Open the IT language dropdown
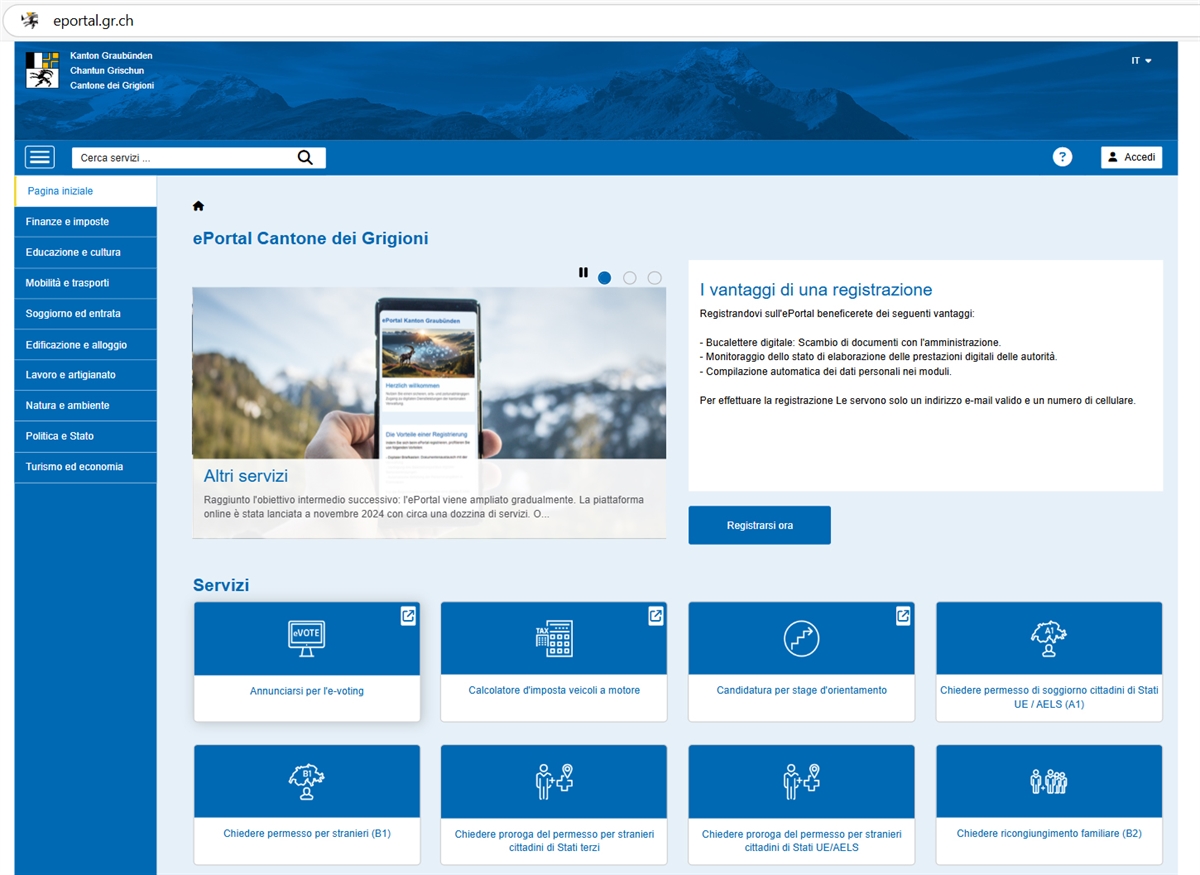 click(x=1141, y=61)
